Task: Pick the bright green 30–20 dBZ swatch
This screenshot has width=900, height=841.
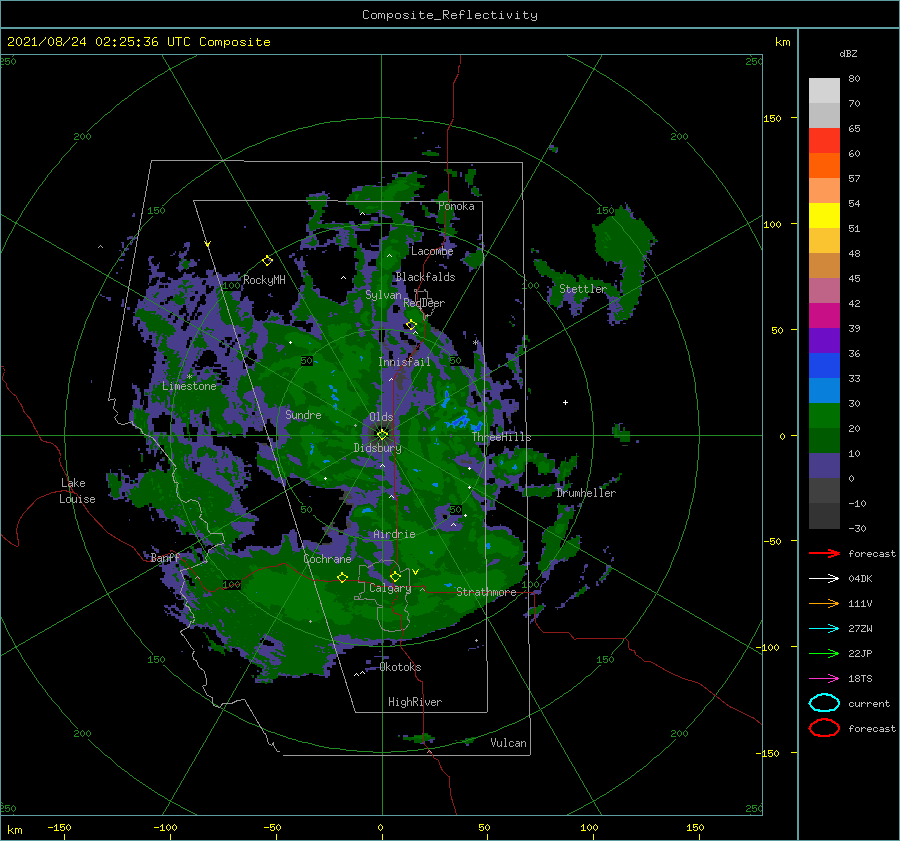Action: 824,416
